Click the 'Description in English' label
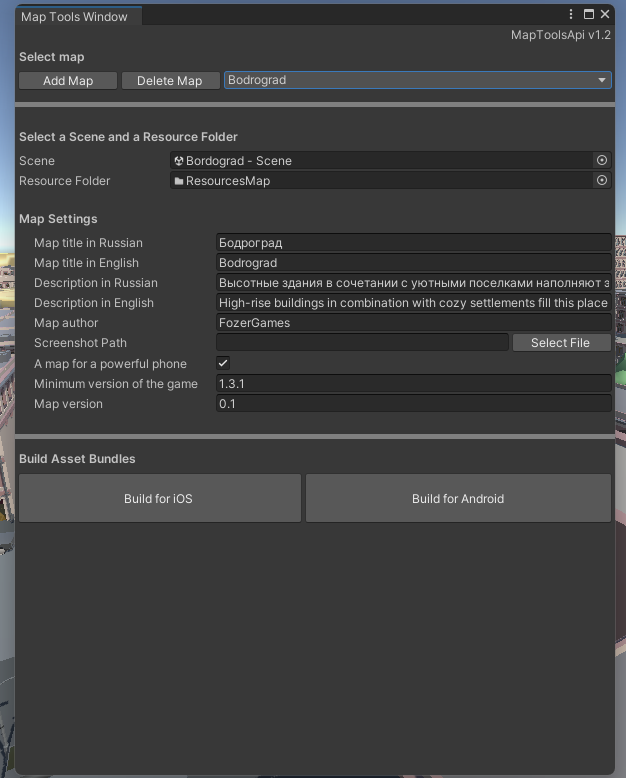Viewport: 626px width, 778px height. [94, 303]
